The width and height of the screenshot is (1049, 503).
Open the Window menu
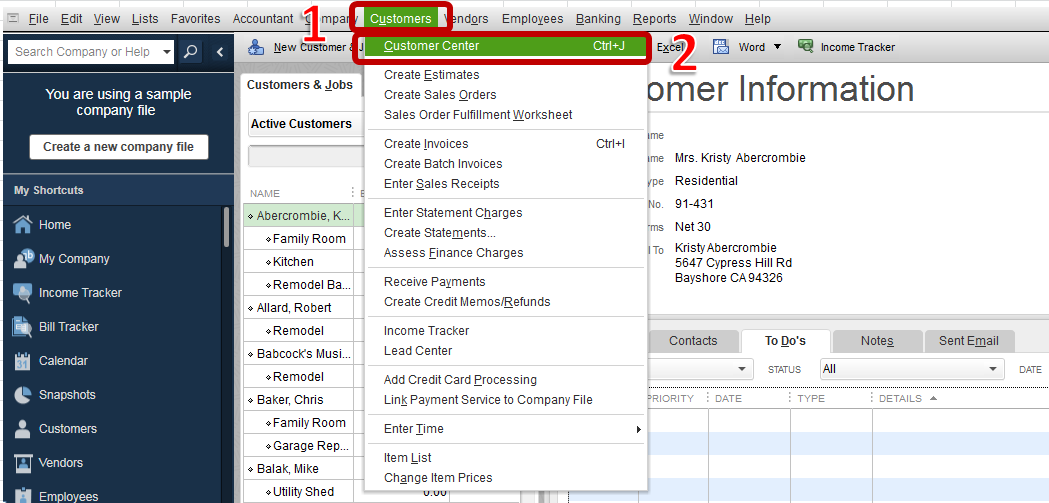(710, 19)
